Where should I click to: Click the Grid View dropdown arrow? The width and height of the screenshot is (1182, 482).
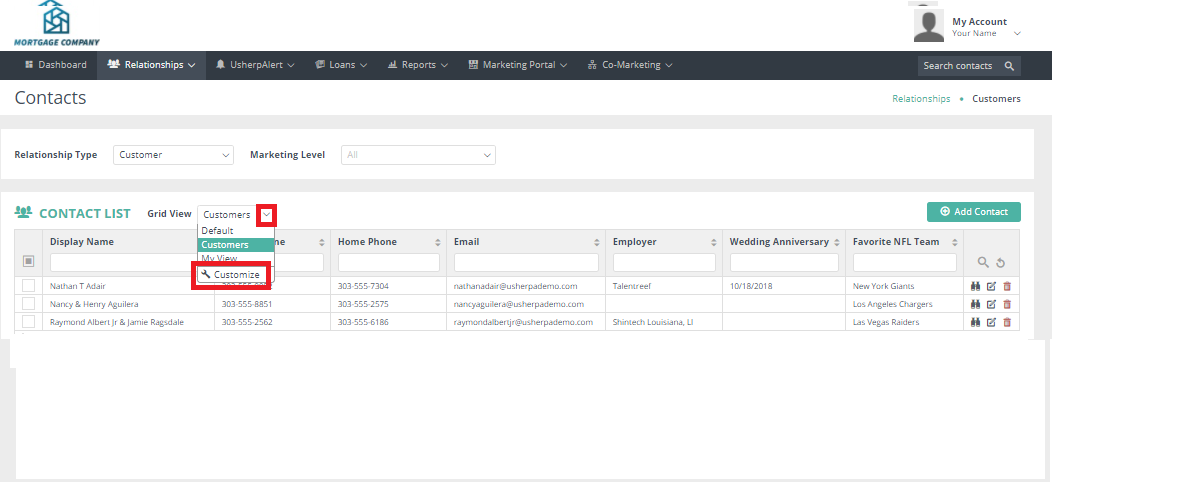[266, 215]
